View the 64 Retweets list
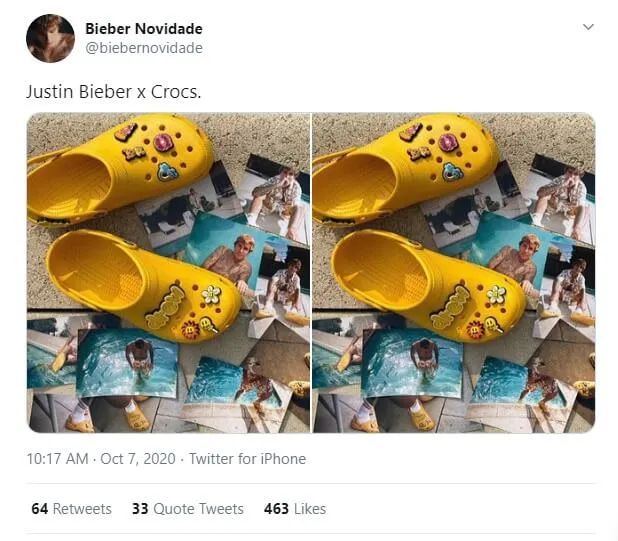This screenshot has height=541, width=618. tap(71, 509)
